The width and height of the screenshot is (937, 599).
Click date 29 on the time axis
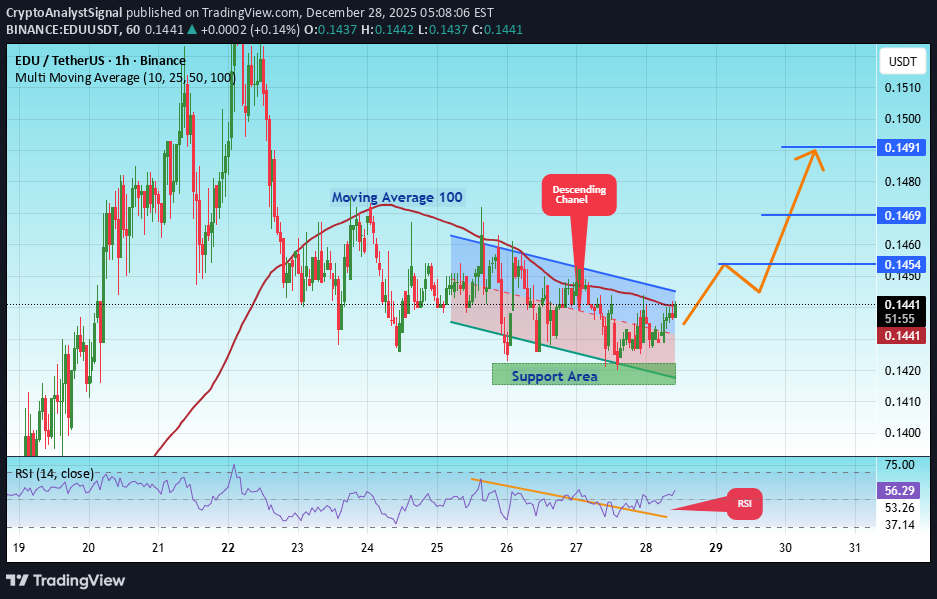[716, 547]
